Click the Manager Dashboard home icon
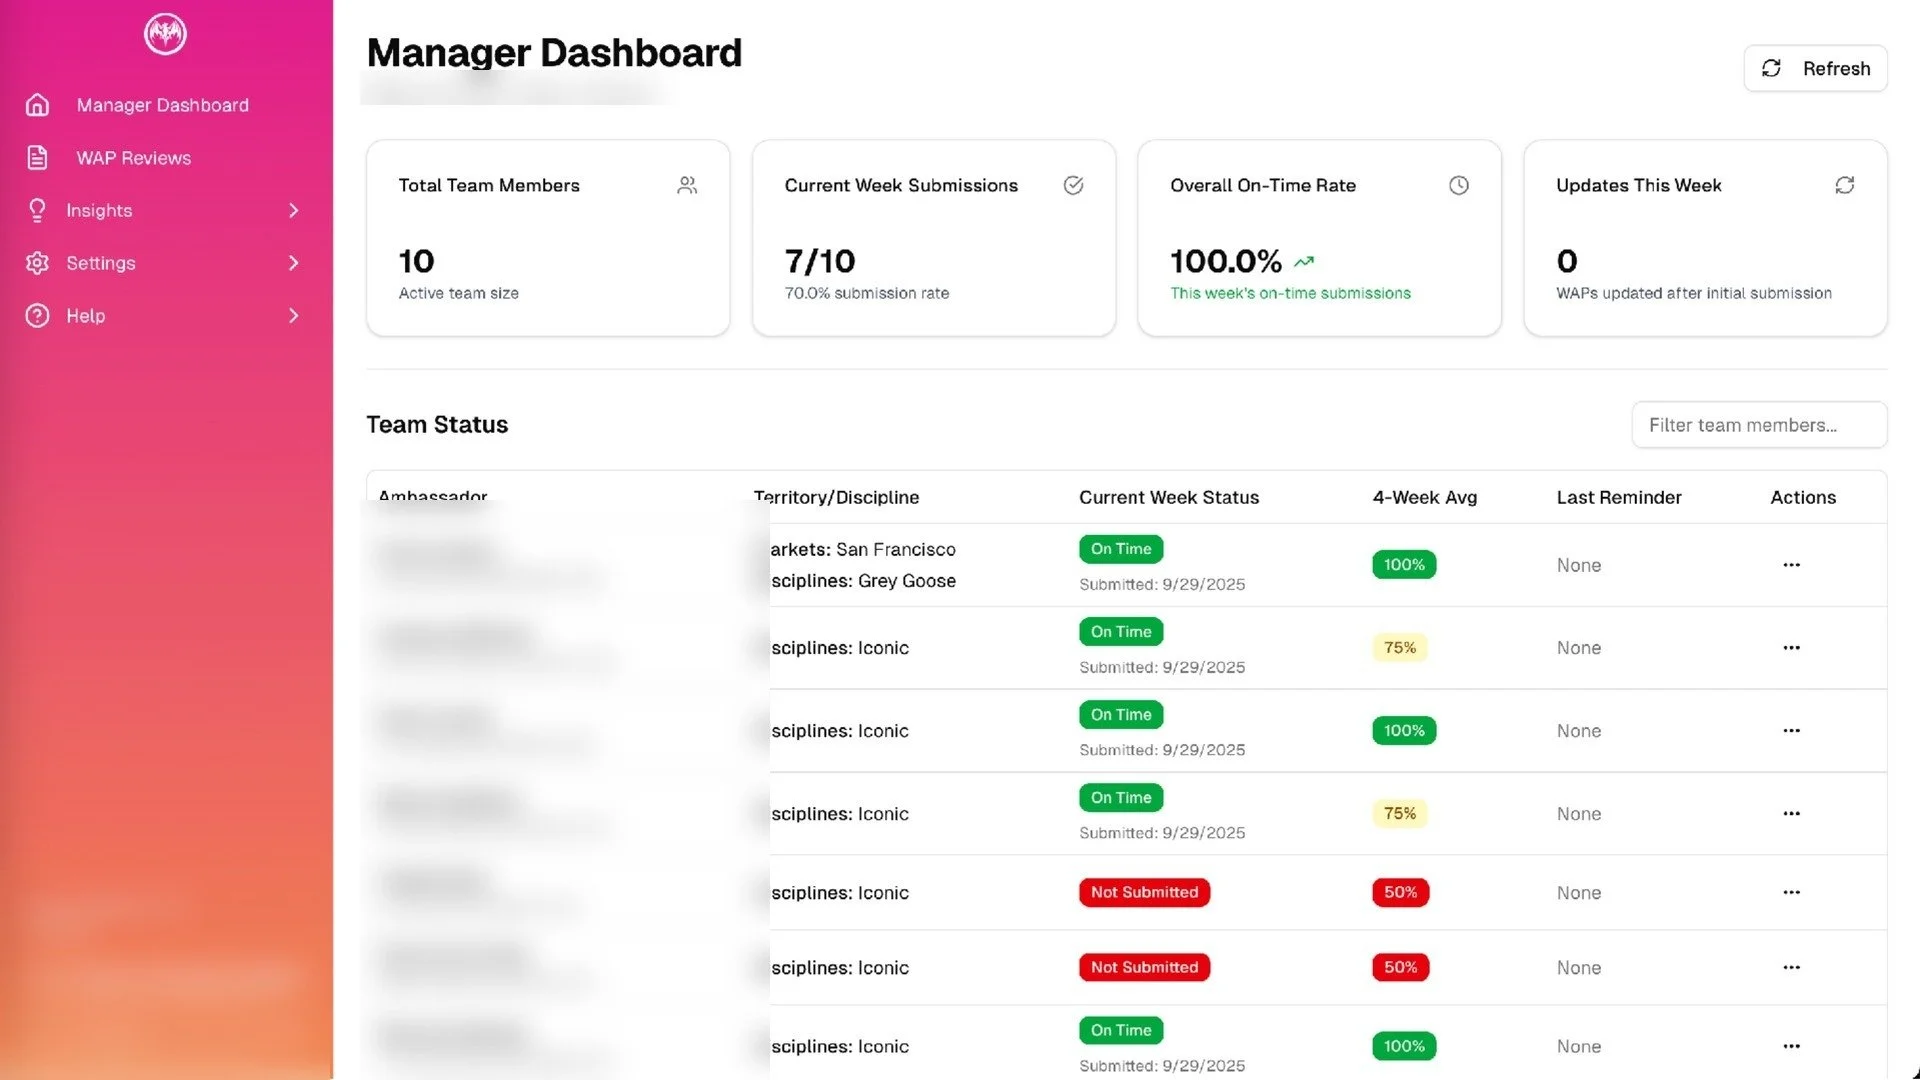1920x1080 pixels. tap(37, 105)
